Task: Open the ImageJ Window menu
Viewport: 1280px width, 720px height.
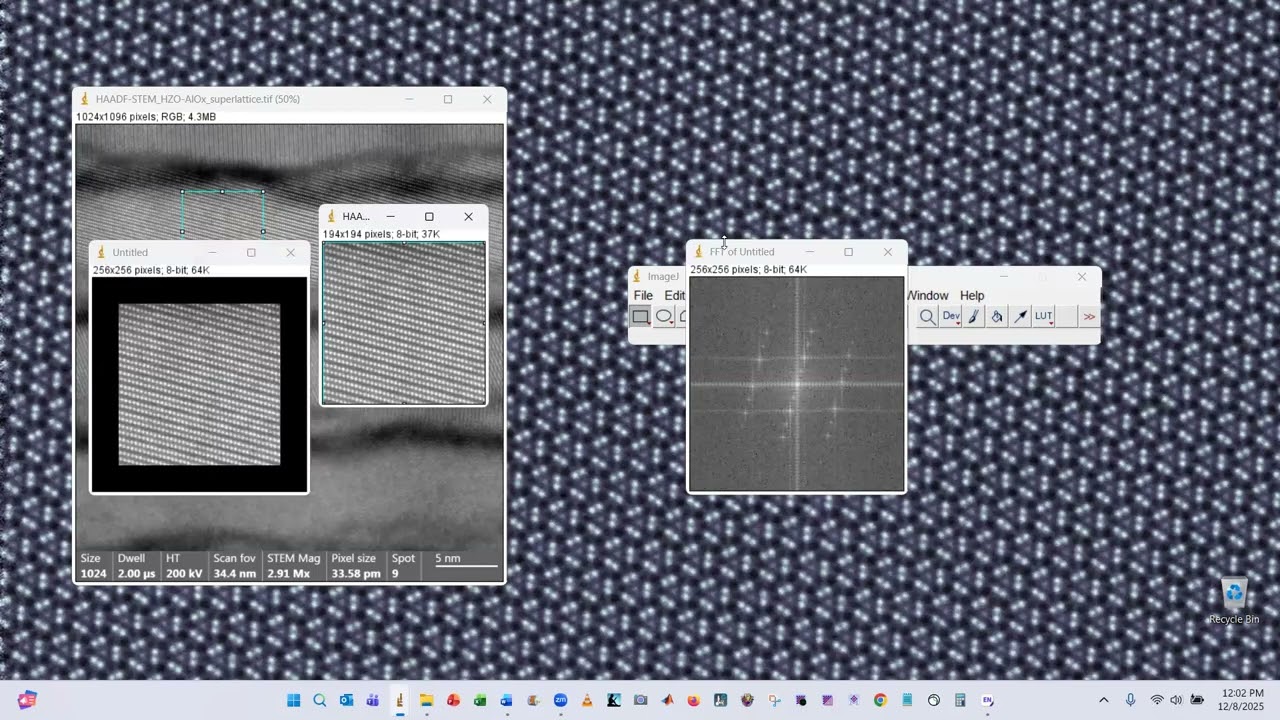Action: (928, 295)
